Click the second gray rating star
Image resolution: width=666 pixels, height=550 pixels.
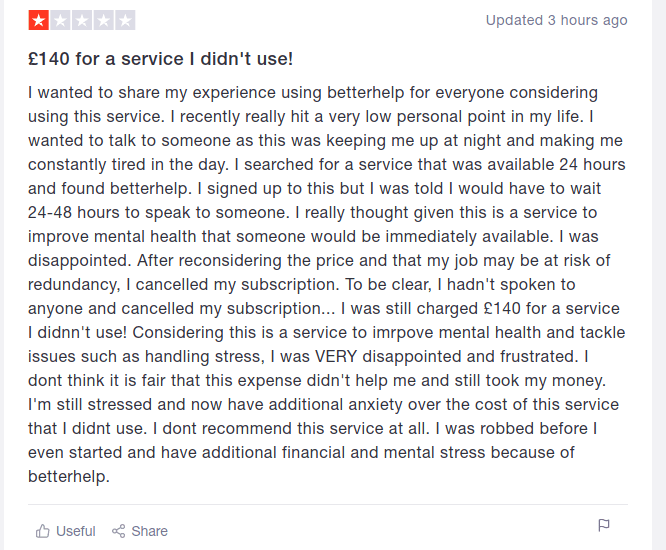pos(60,20)
